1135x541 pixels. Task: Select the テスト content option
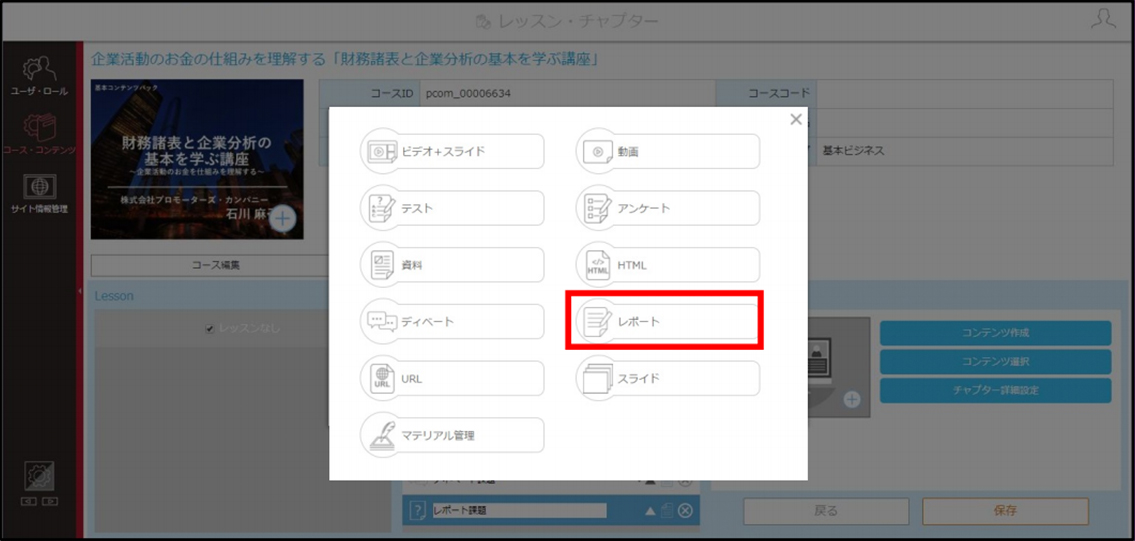452,208
